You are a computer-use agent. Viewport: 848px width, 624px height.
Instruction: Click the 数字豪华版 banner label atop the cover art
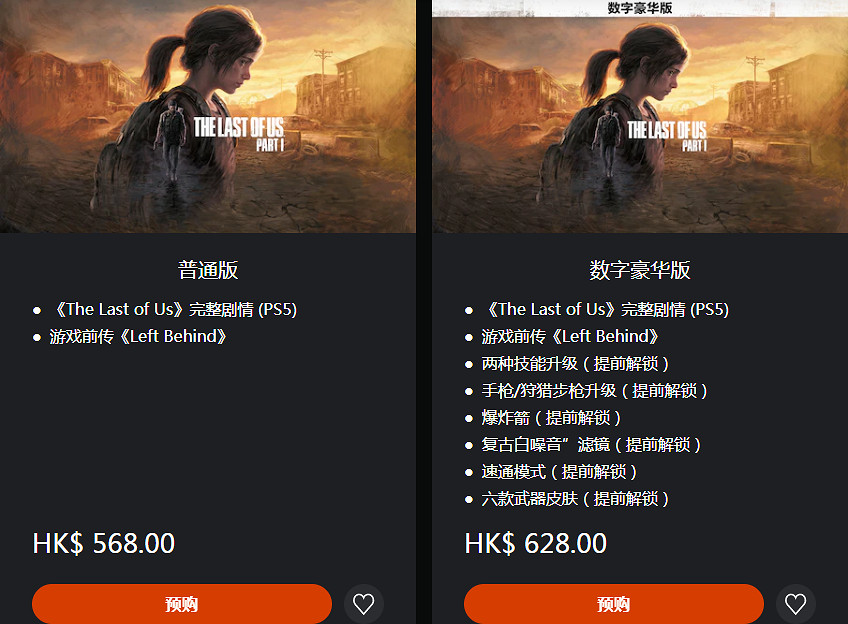tap(640, 8)
